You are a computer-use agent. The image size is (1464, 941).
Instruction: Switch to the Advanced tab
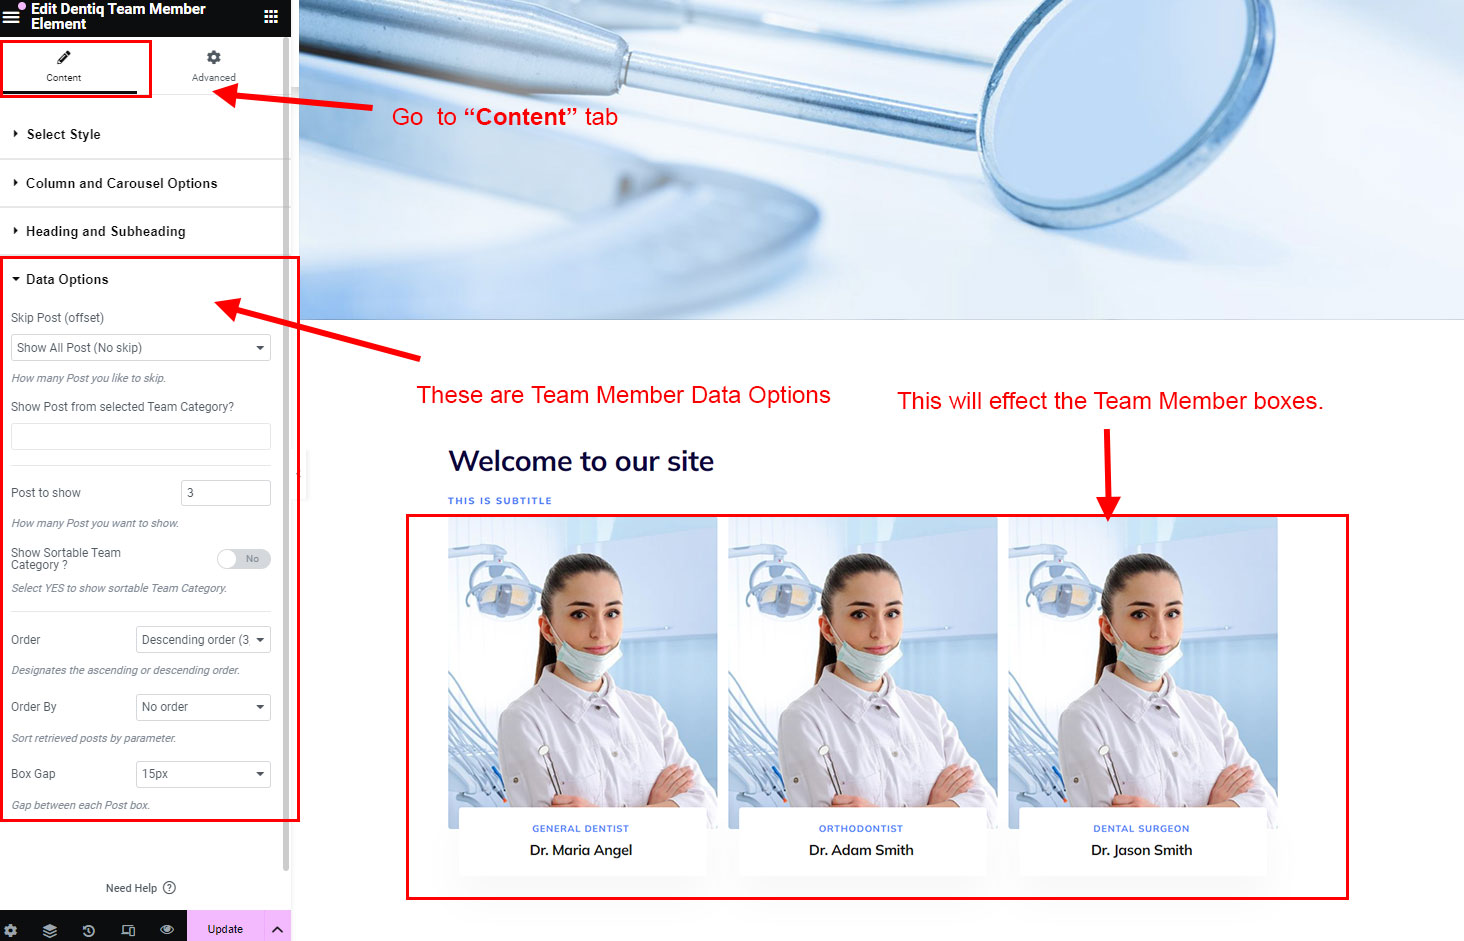[x=214, y=66]
